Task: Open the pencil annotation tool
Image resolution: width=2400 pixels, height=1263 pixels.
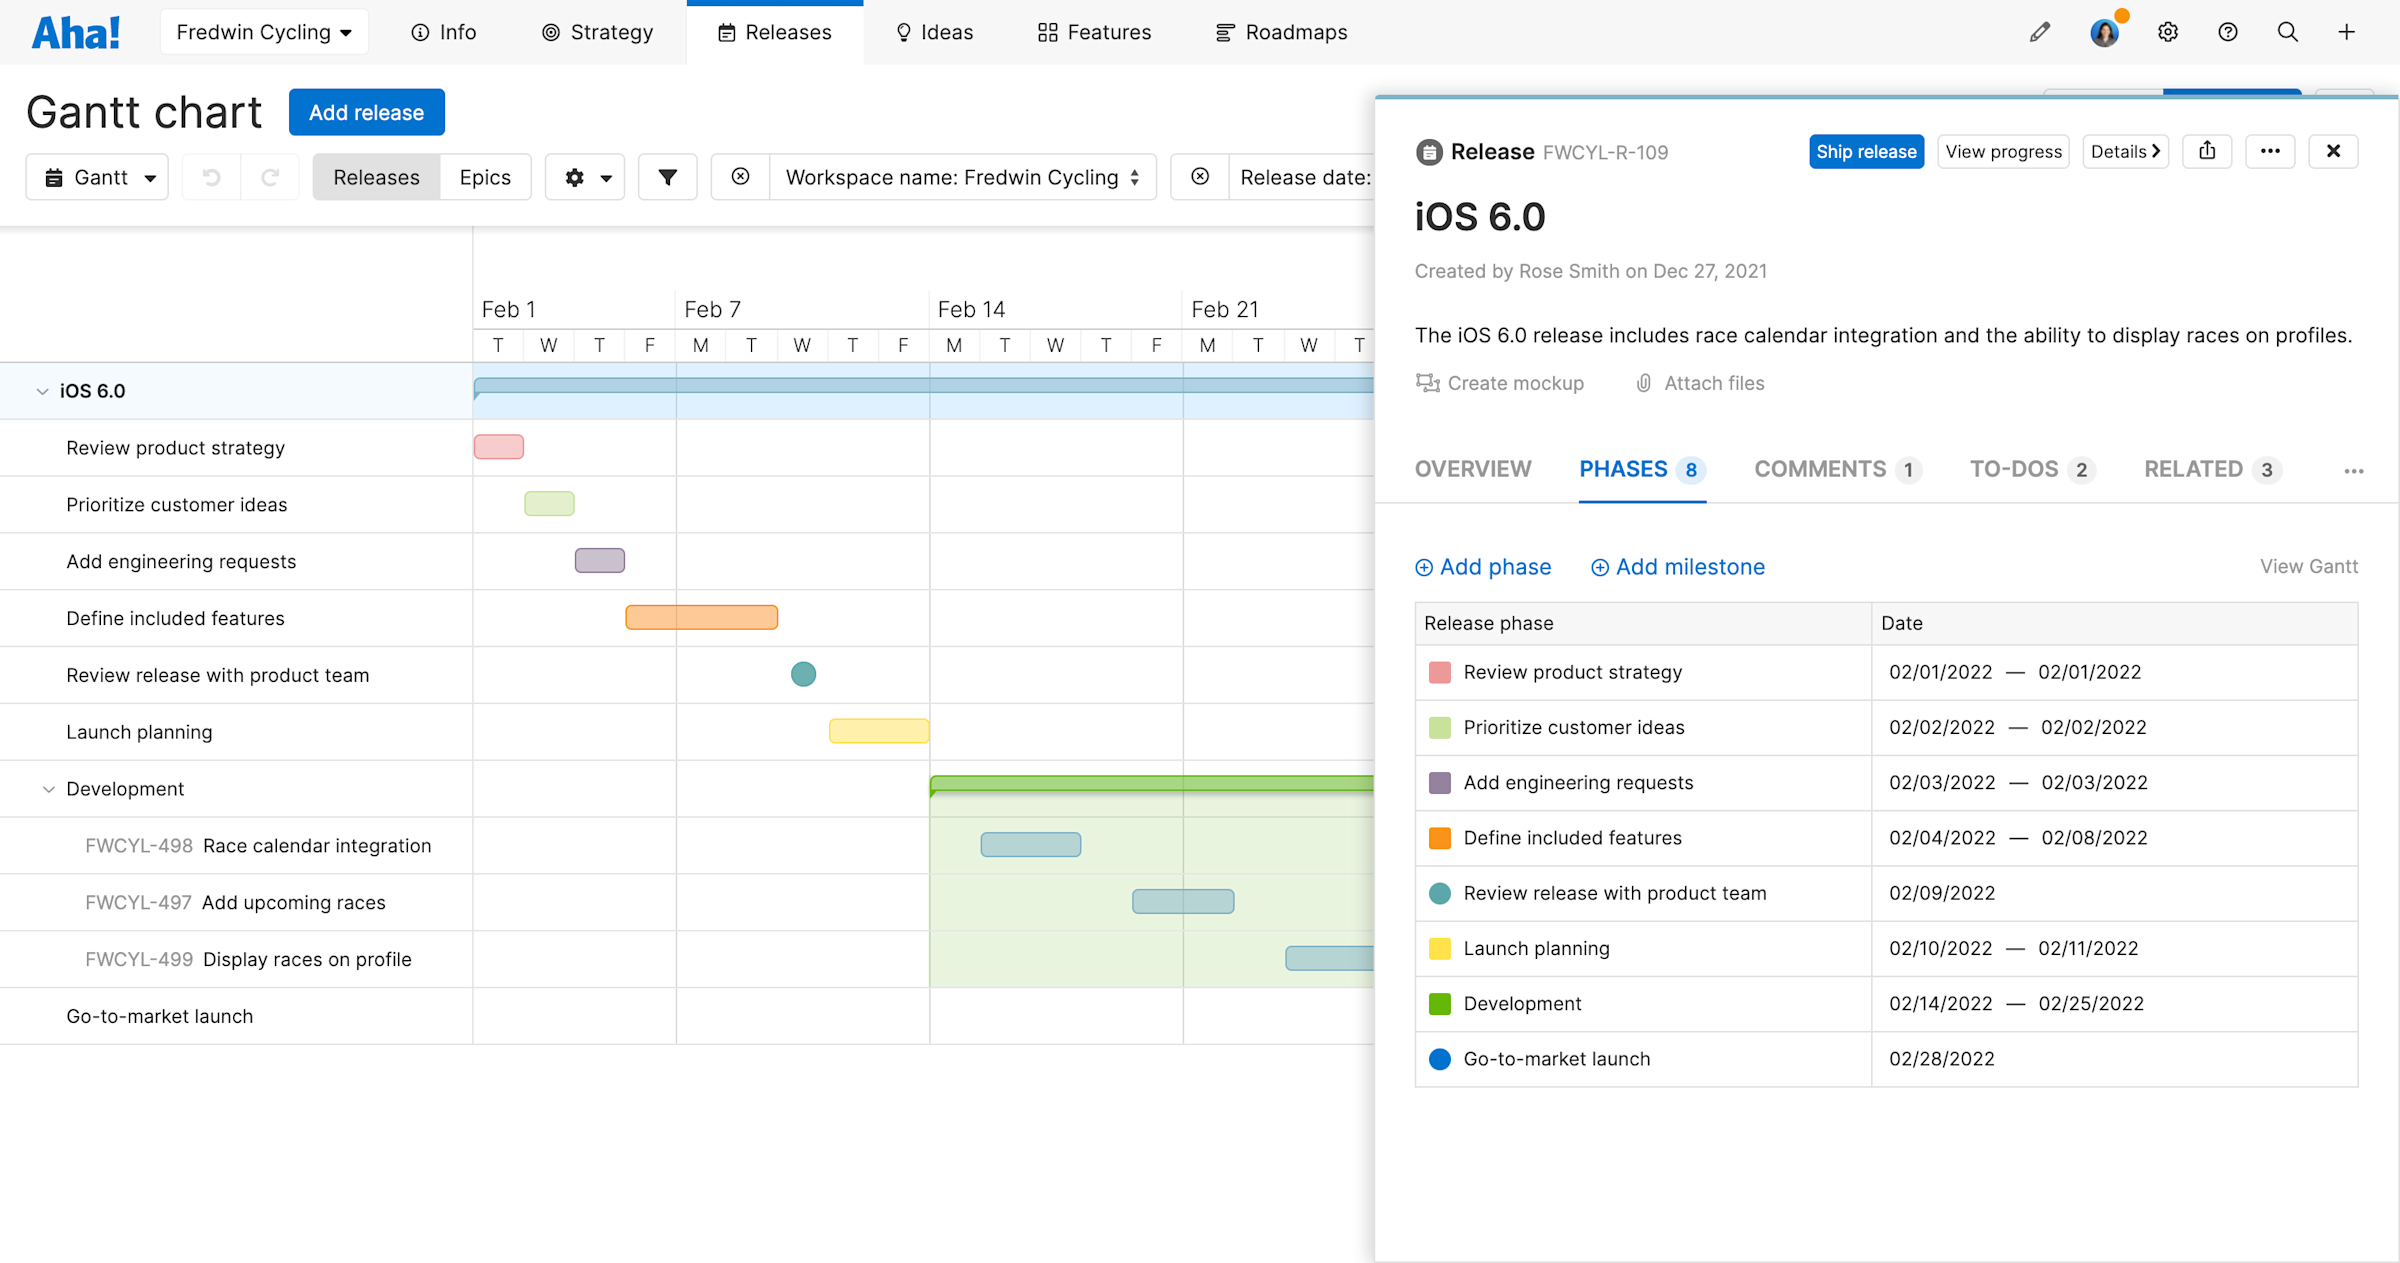Action: [x=2040, y=31]
